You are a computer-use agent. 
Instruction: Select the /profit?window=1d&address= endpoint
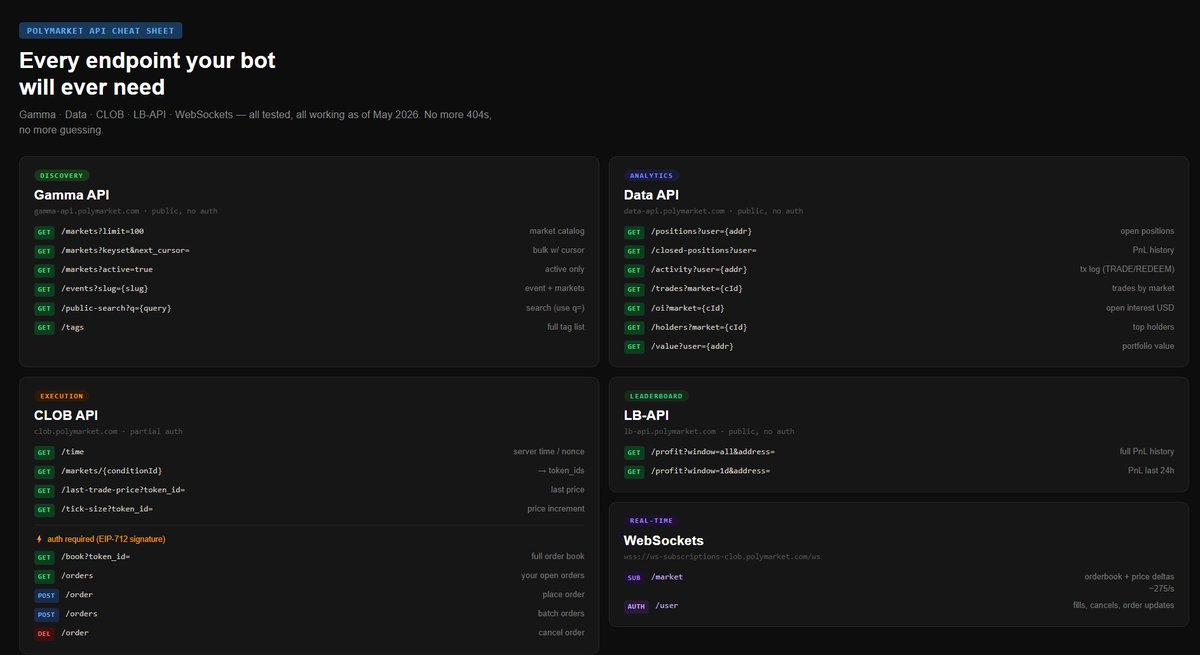[x=710, y=471]
